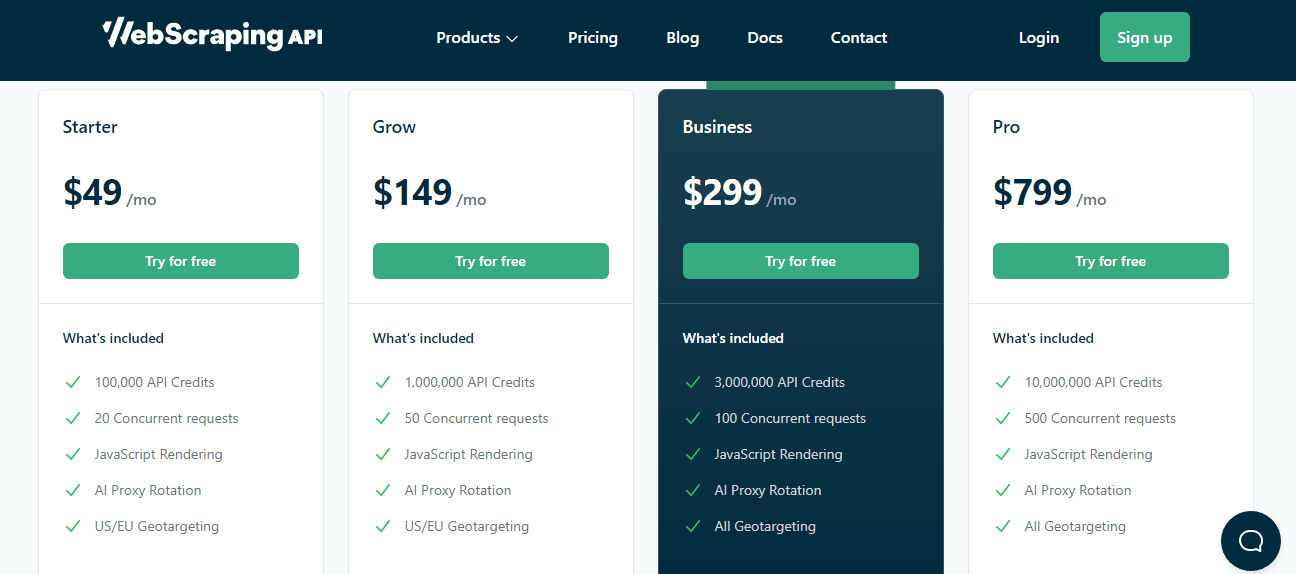1296x574 pixels.
Task: Click checkmark beside 3,000,000 API Credits
Action: (693, 382)
